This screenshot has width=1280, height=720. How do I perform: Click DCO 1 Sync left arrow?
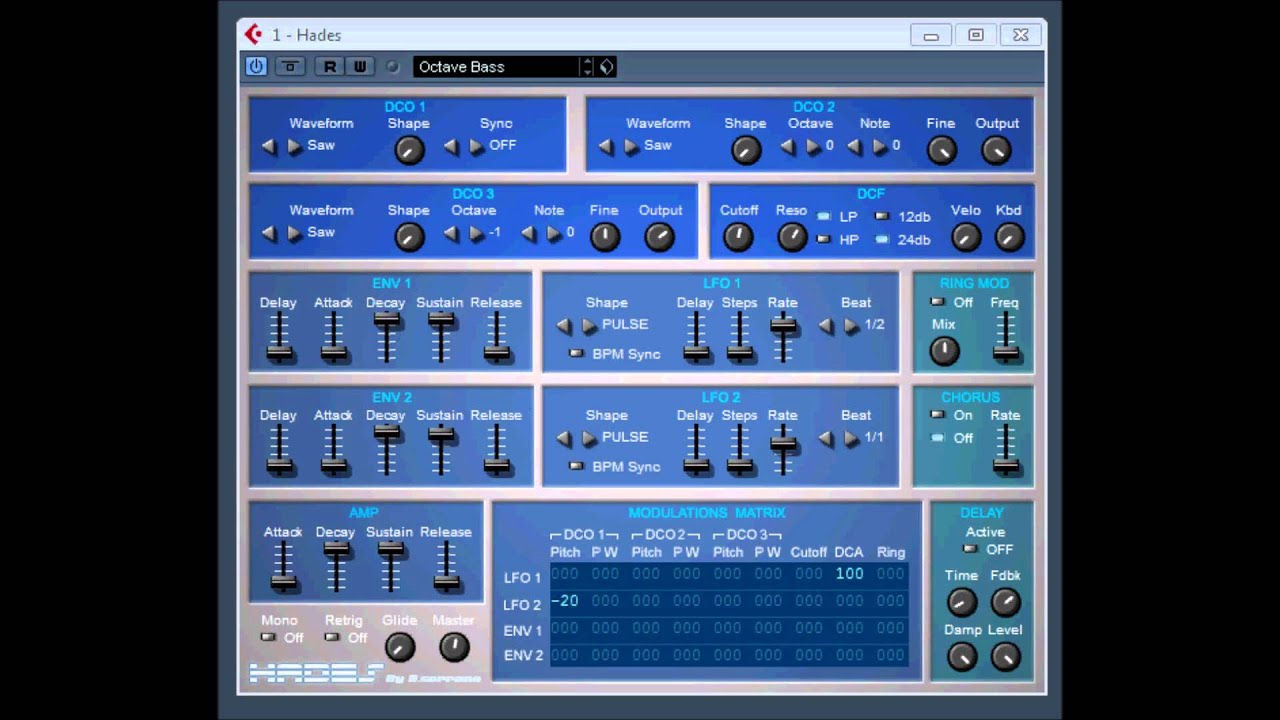[451, 146]
